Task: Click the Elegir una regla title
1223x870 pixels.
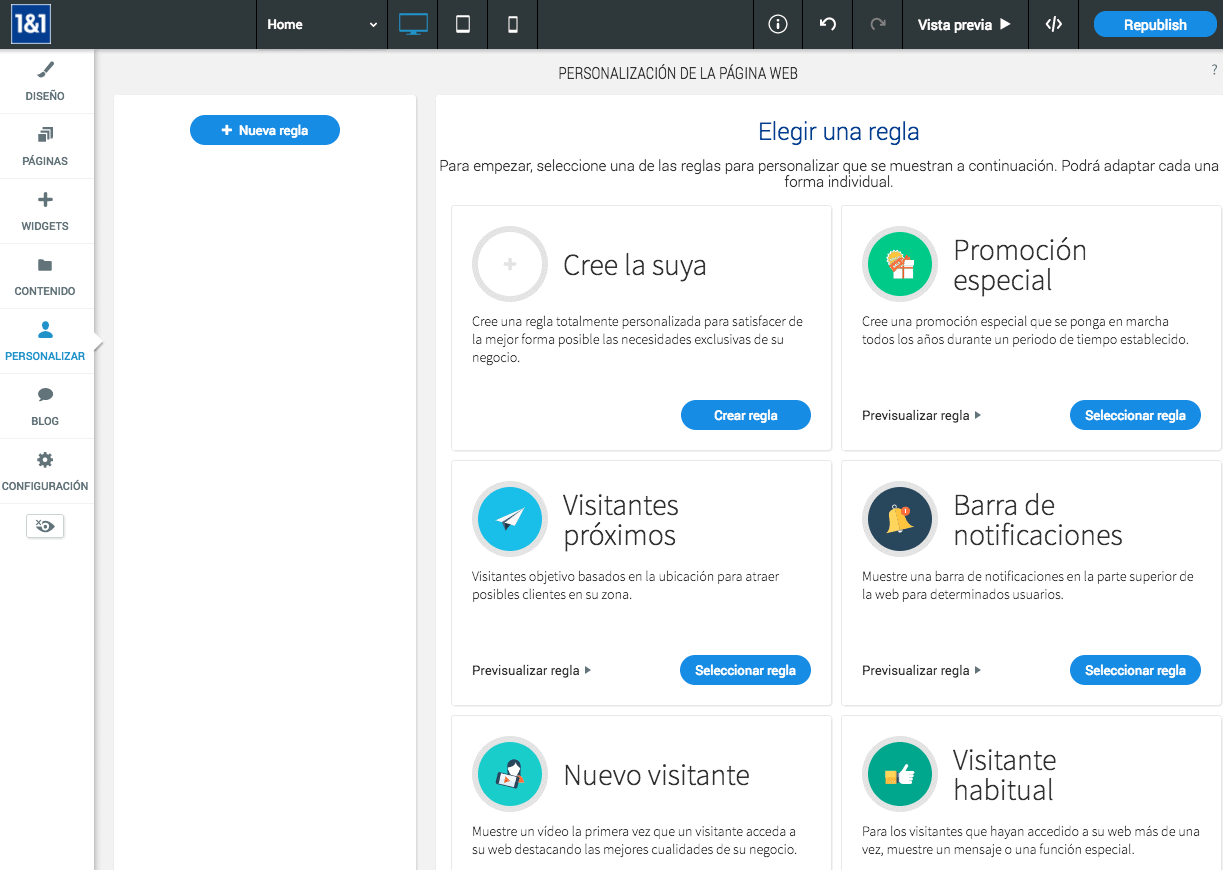Action: tap(839, 131)
